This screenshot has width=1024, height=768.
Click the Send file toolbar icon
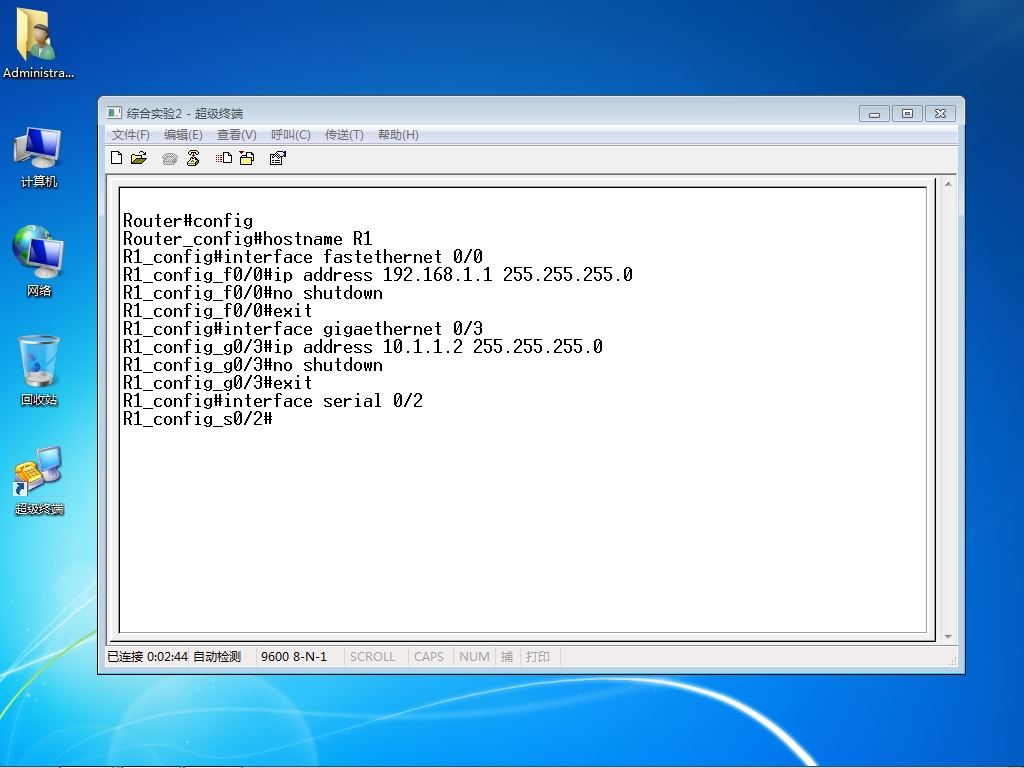224,158
